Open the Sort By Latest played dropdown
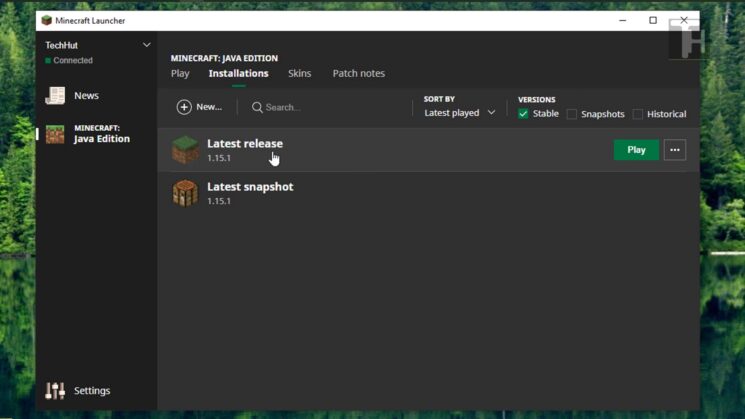Image resolution: width=745 pixels, height=419 pixels. tap(459, 113)
